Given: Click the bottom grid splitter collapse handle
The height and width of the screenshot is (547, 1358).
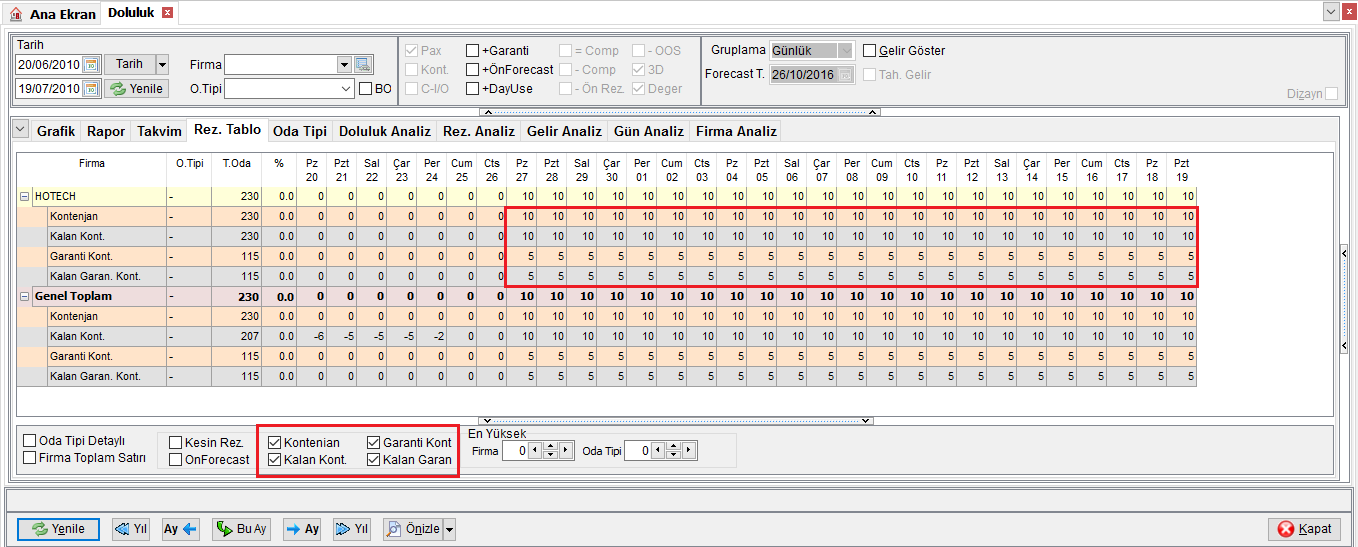Looking at the screenshot, I should tap(676, 421).
